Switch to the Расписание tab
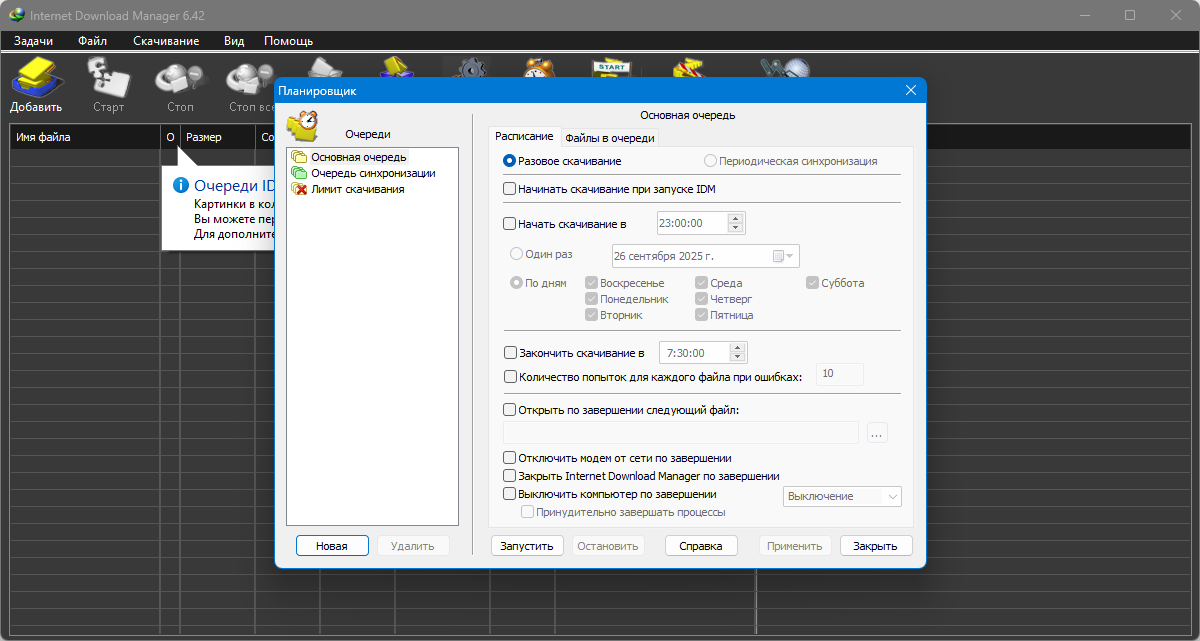The image size is (1200, 641). tap(524, 137)
